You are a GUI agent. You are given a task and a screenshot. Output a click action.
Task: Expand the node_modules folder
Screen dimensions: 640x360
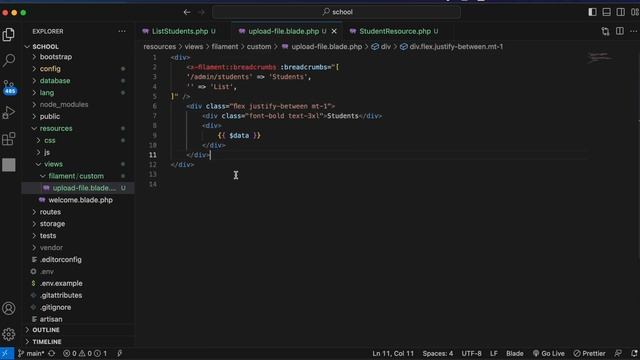coord(78,104)
